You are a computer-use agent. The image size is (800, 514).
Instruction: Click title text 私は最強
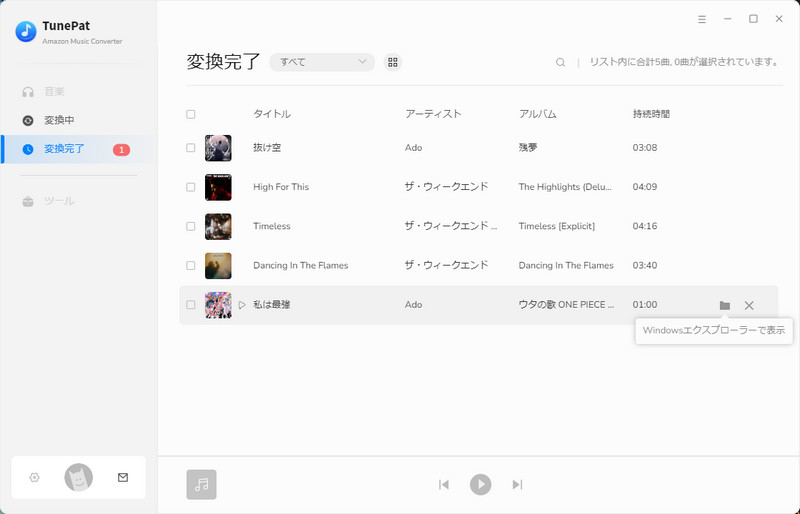pyautogui.click(x=272, y=305)
